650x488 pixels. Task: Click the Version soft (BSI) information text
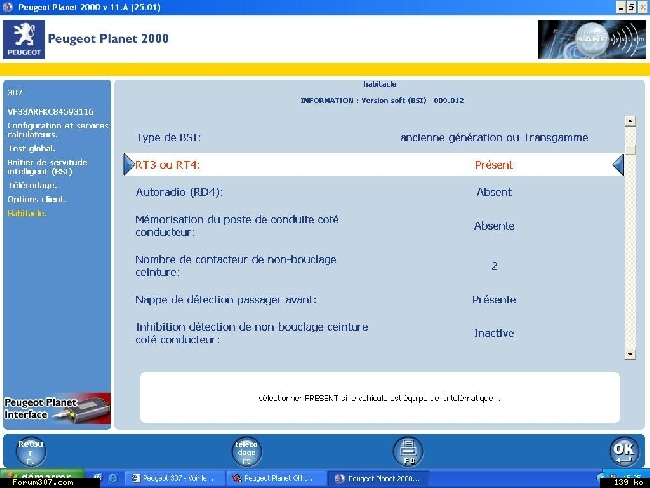coord(382,100)
